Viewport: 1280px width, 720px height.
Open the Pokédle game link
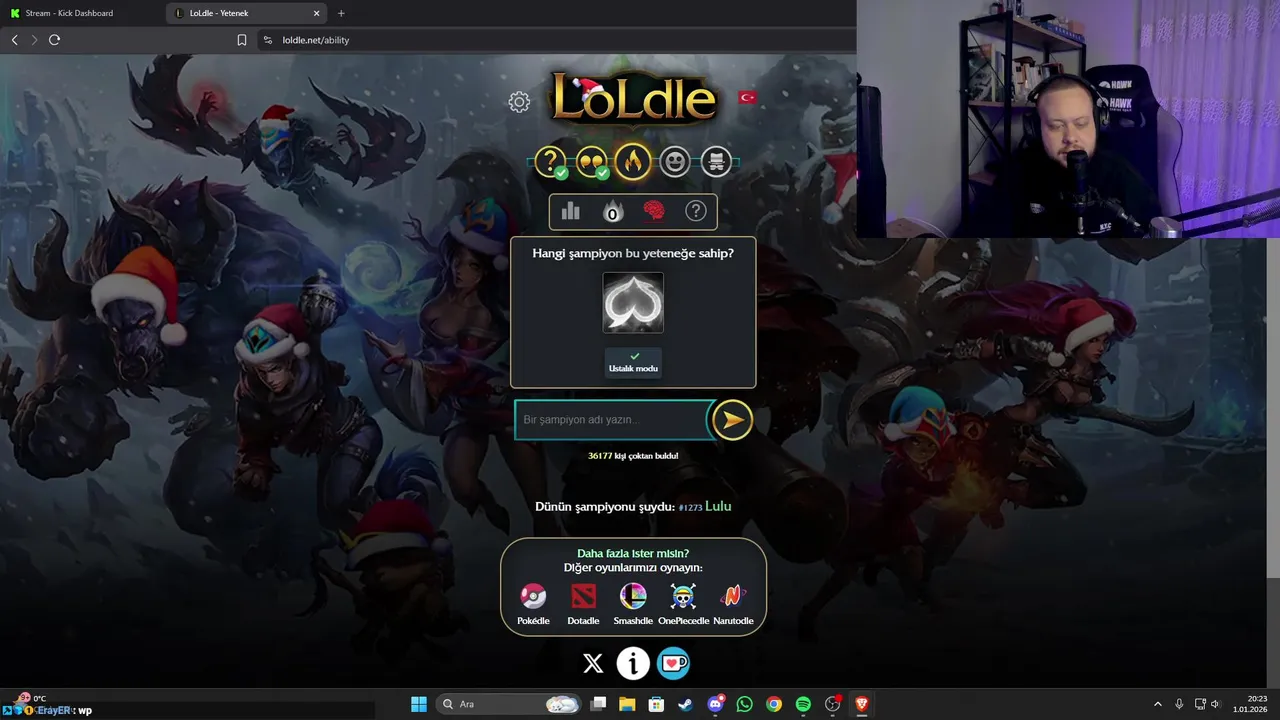533,604
